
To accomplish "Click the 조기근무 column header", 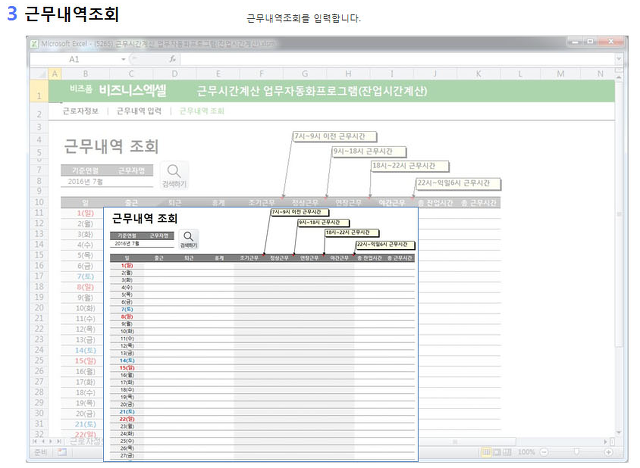I will pyautogui.click(x=262, y=203).
